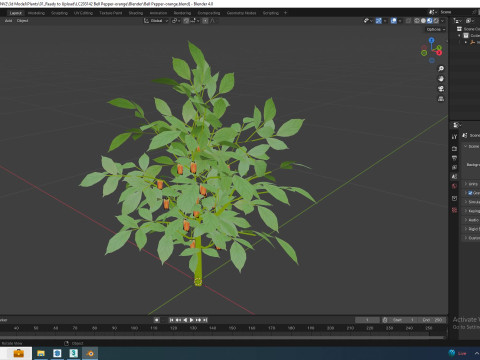Click the current frame number field

pos(367,320)
